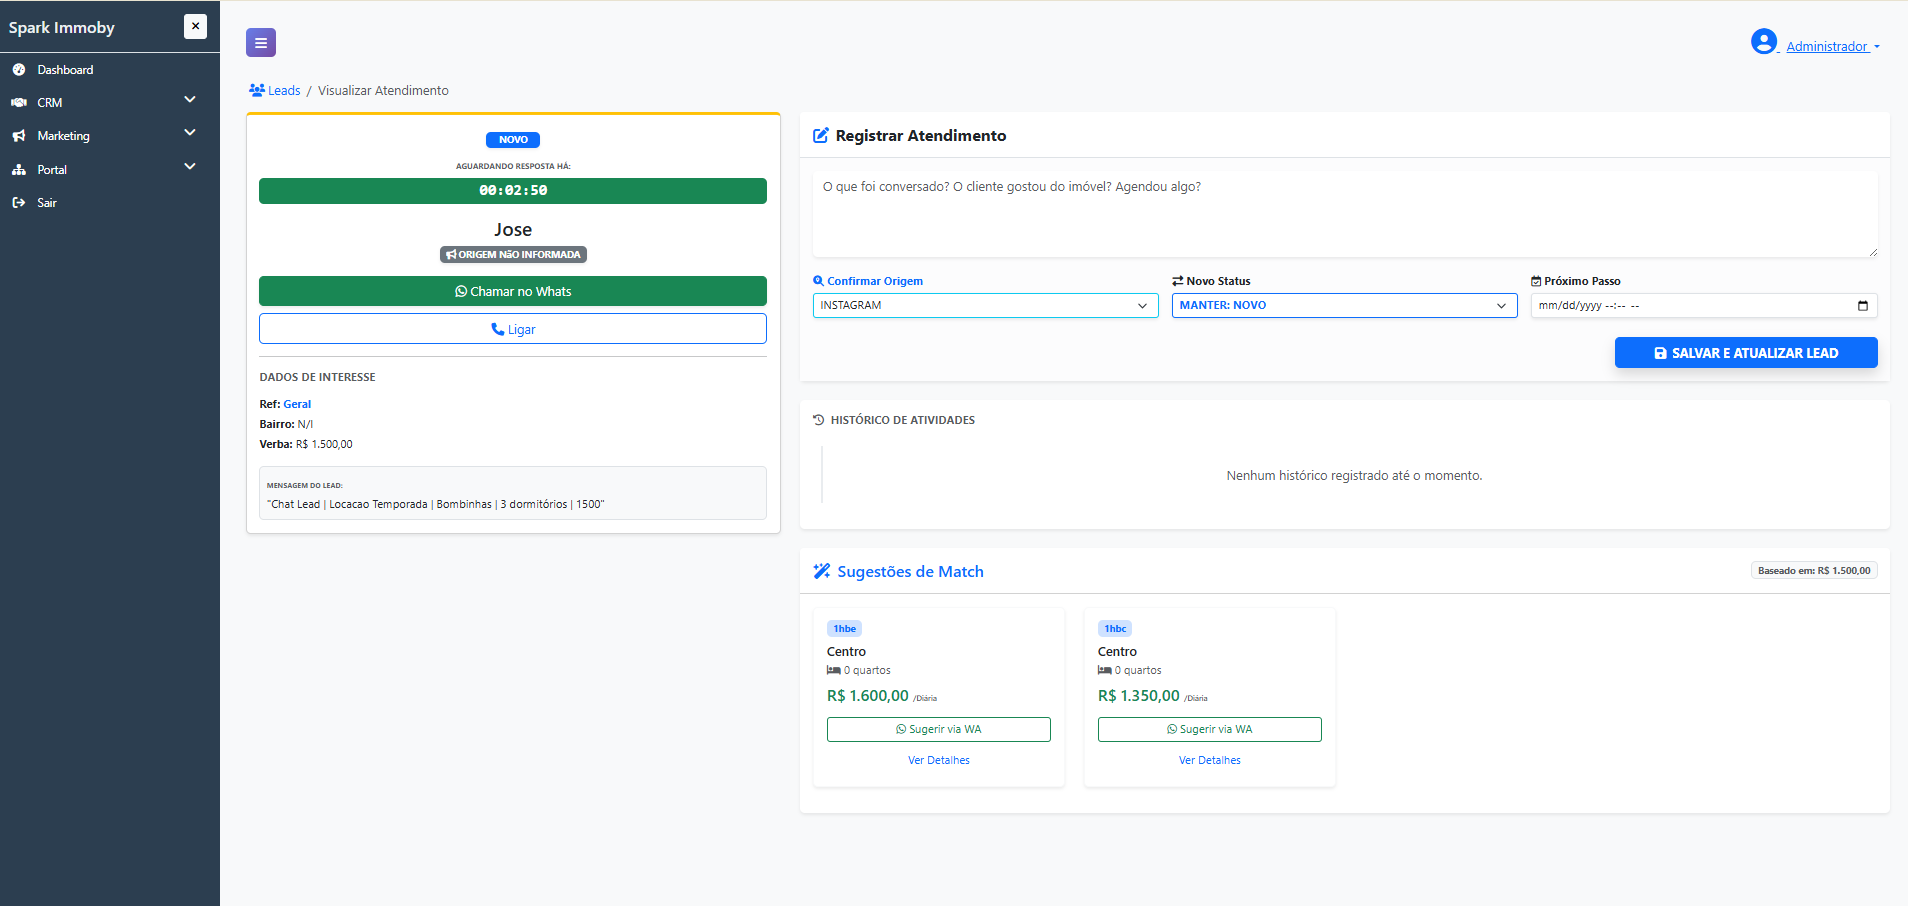Click the Leads people icon in breadcrumb

point(257,90)
